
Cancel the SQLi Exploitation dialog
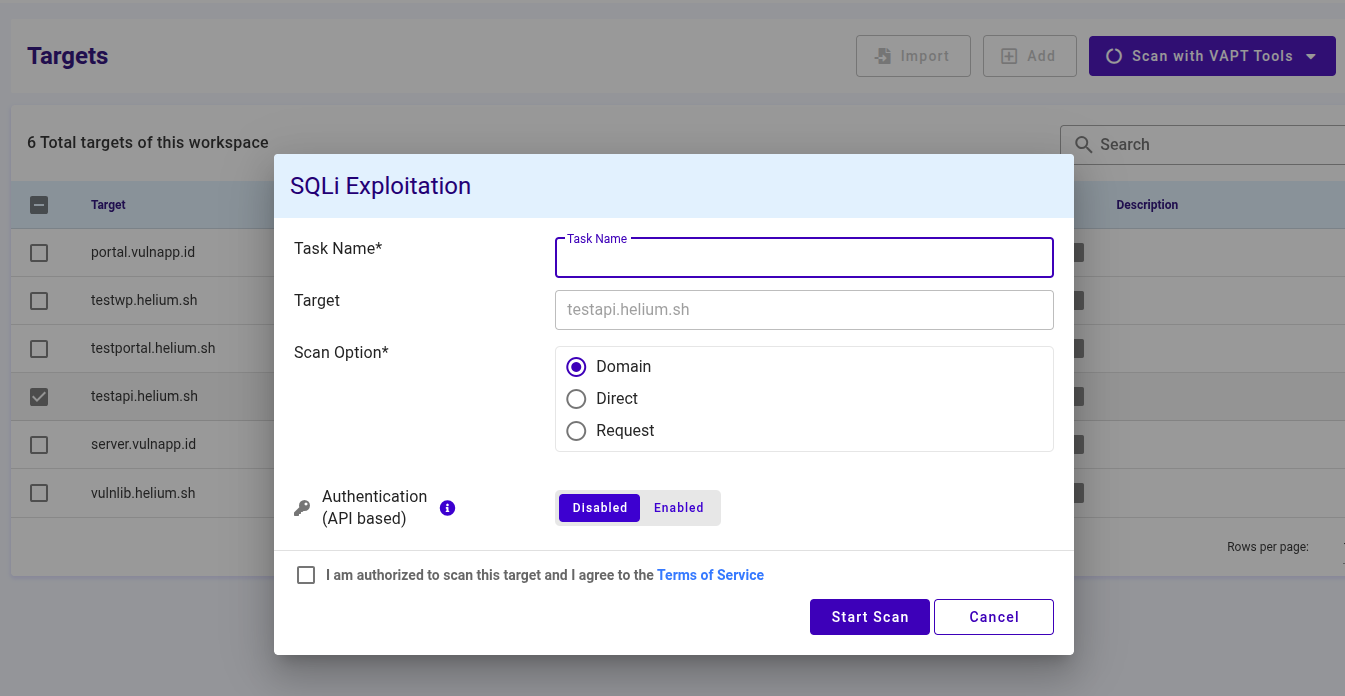click(x=993, y=617)
